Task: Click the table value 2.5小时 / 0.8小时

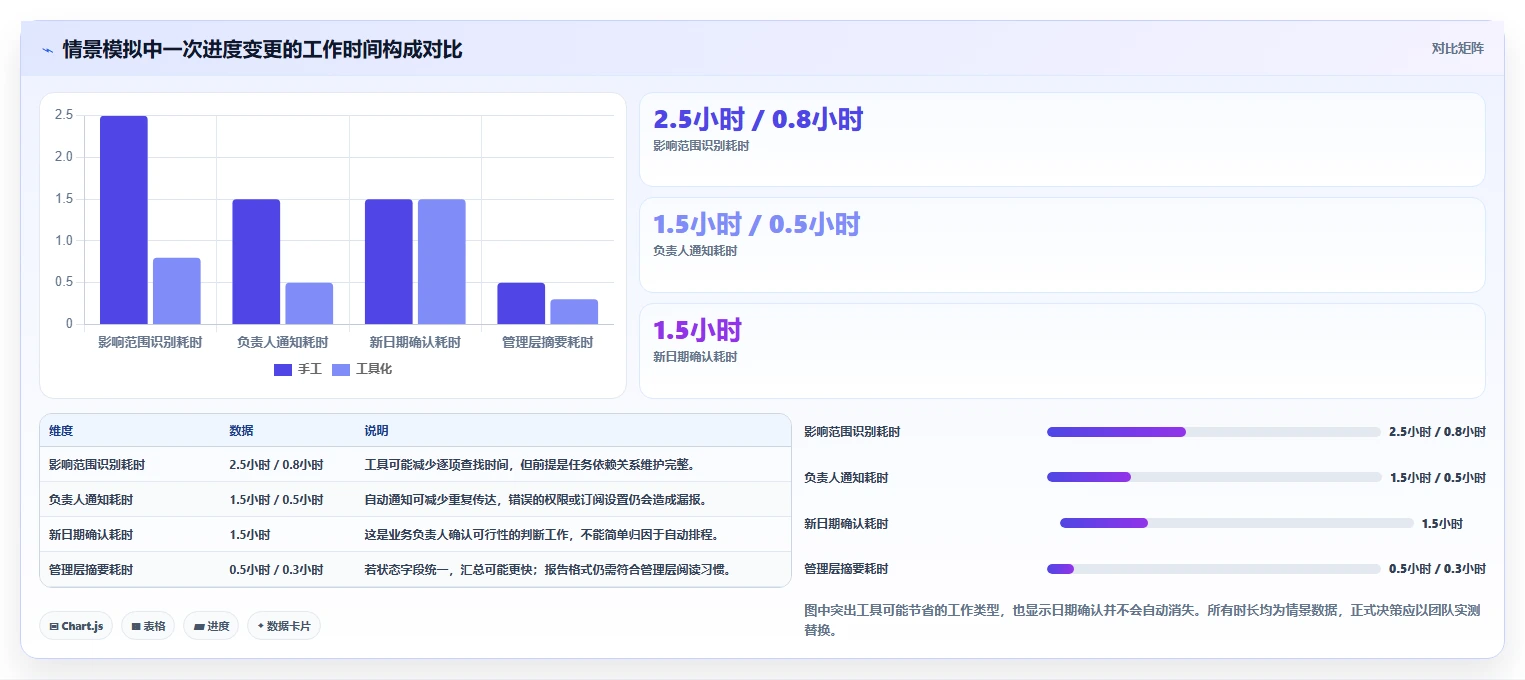Action: click(x=276, y=465)
